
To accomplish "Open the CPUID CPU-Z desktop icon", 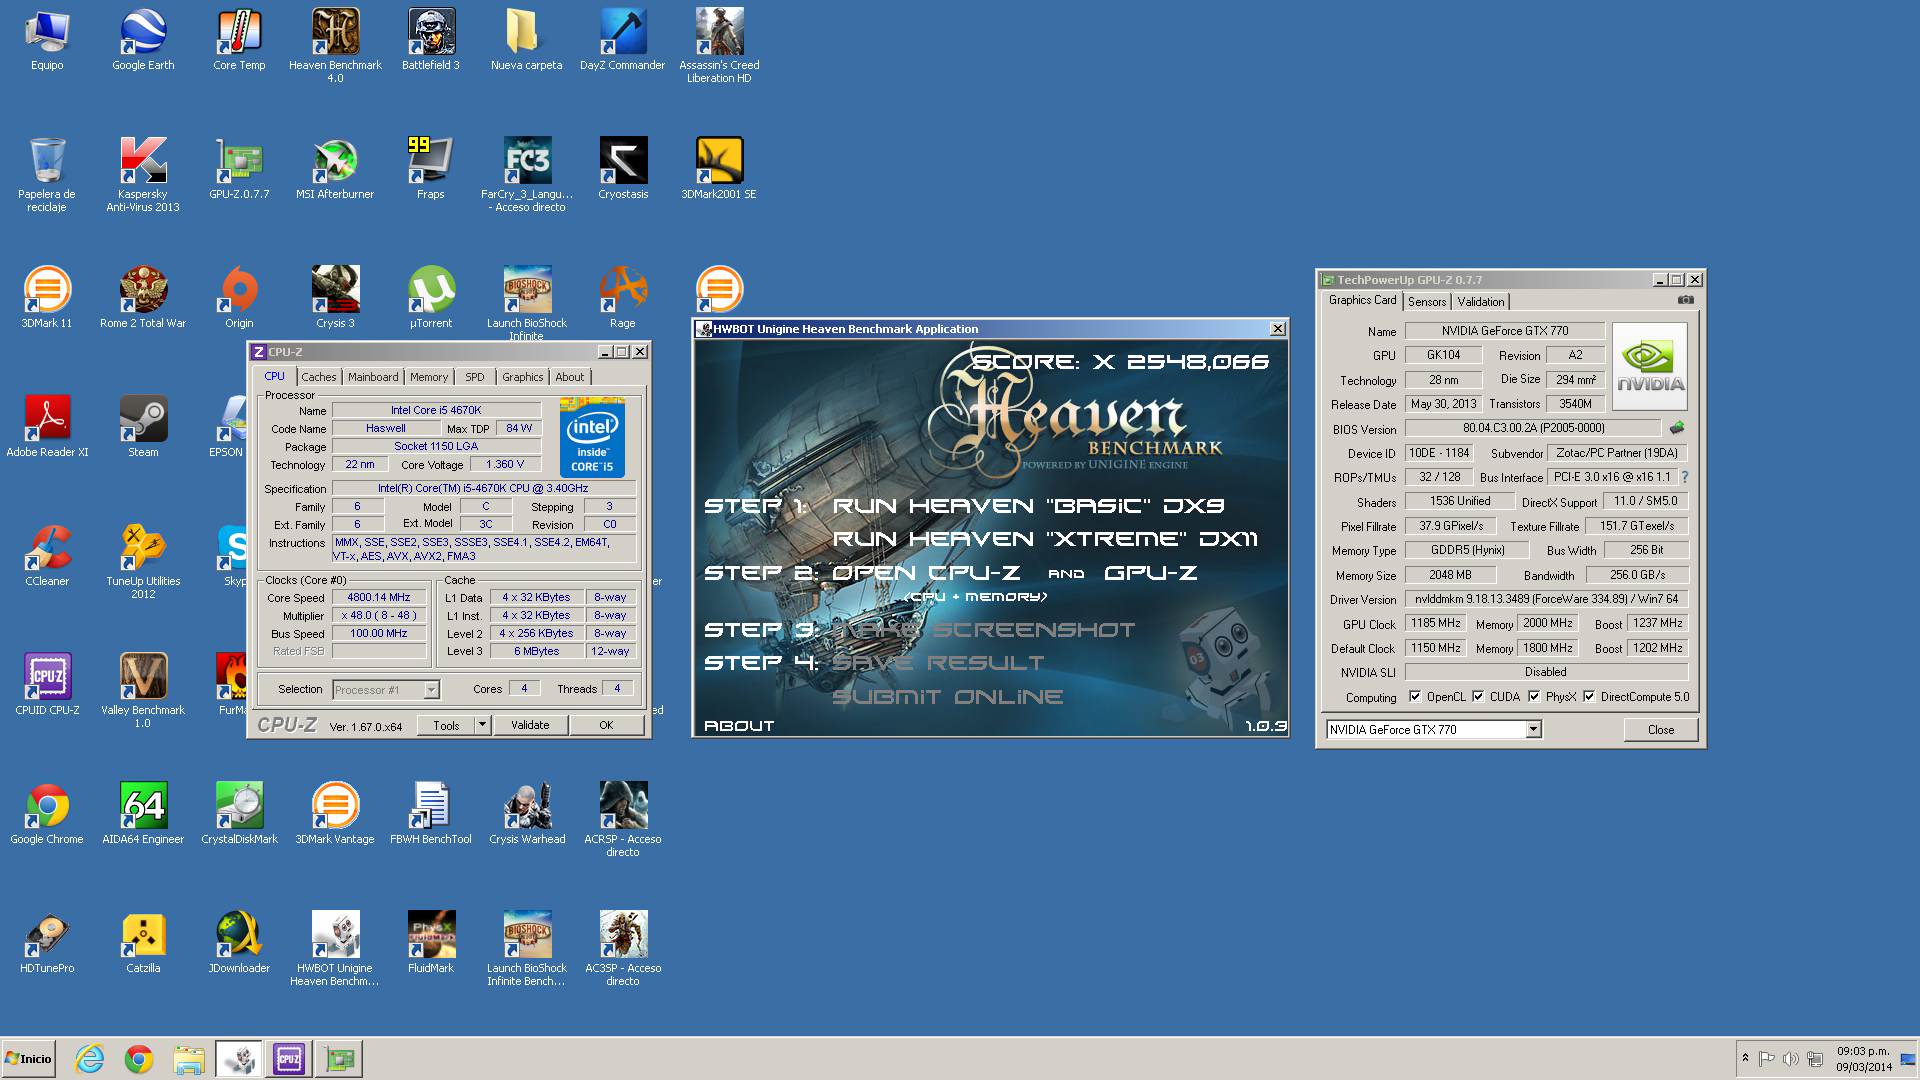I will click(x=47, y=684).
